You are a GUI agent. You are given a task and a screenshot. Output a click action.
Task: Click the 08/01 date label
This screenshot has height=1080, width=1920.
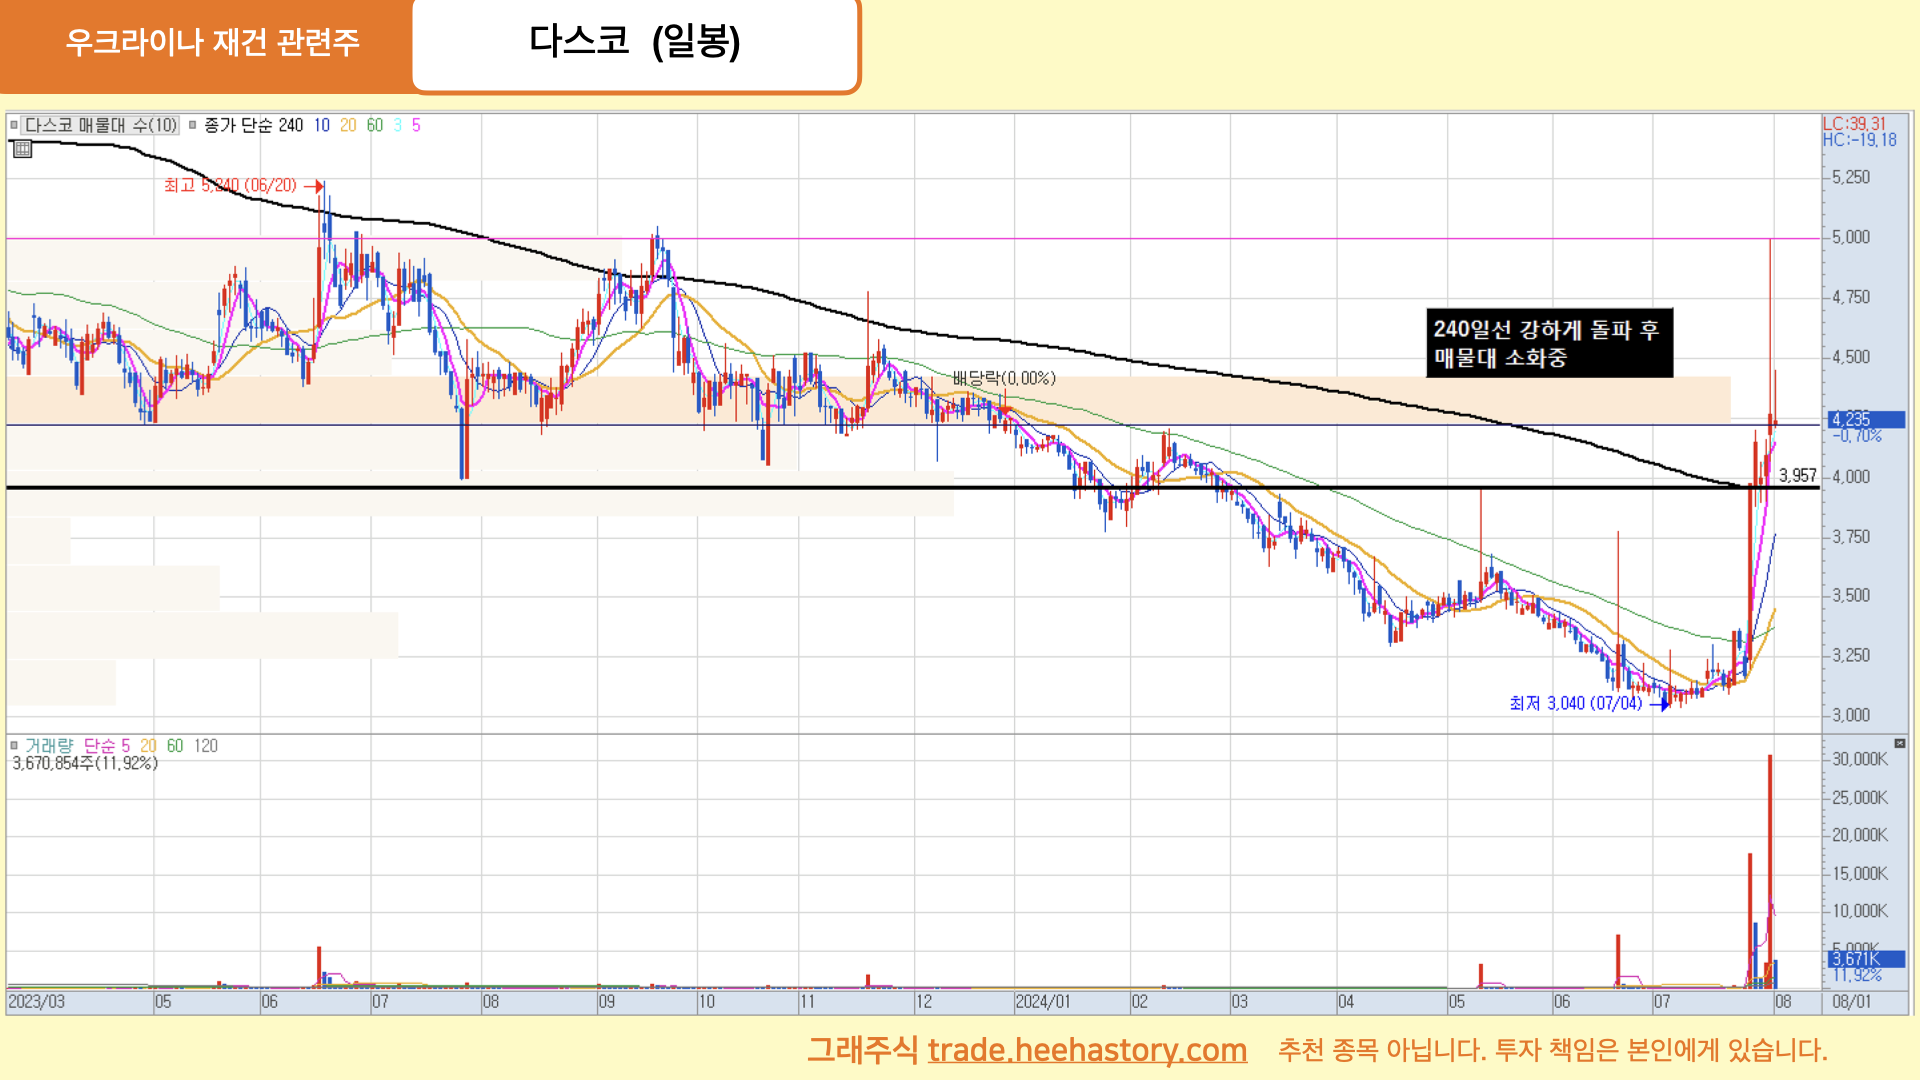click(1851, 1001)
